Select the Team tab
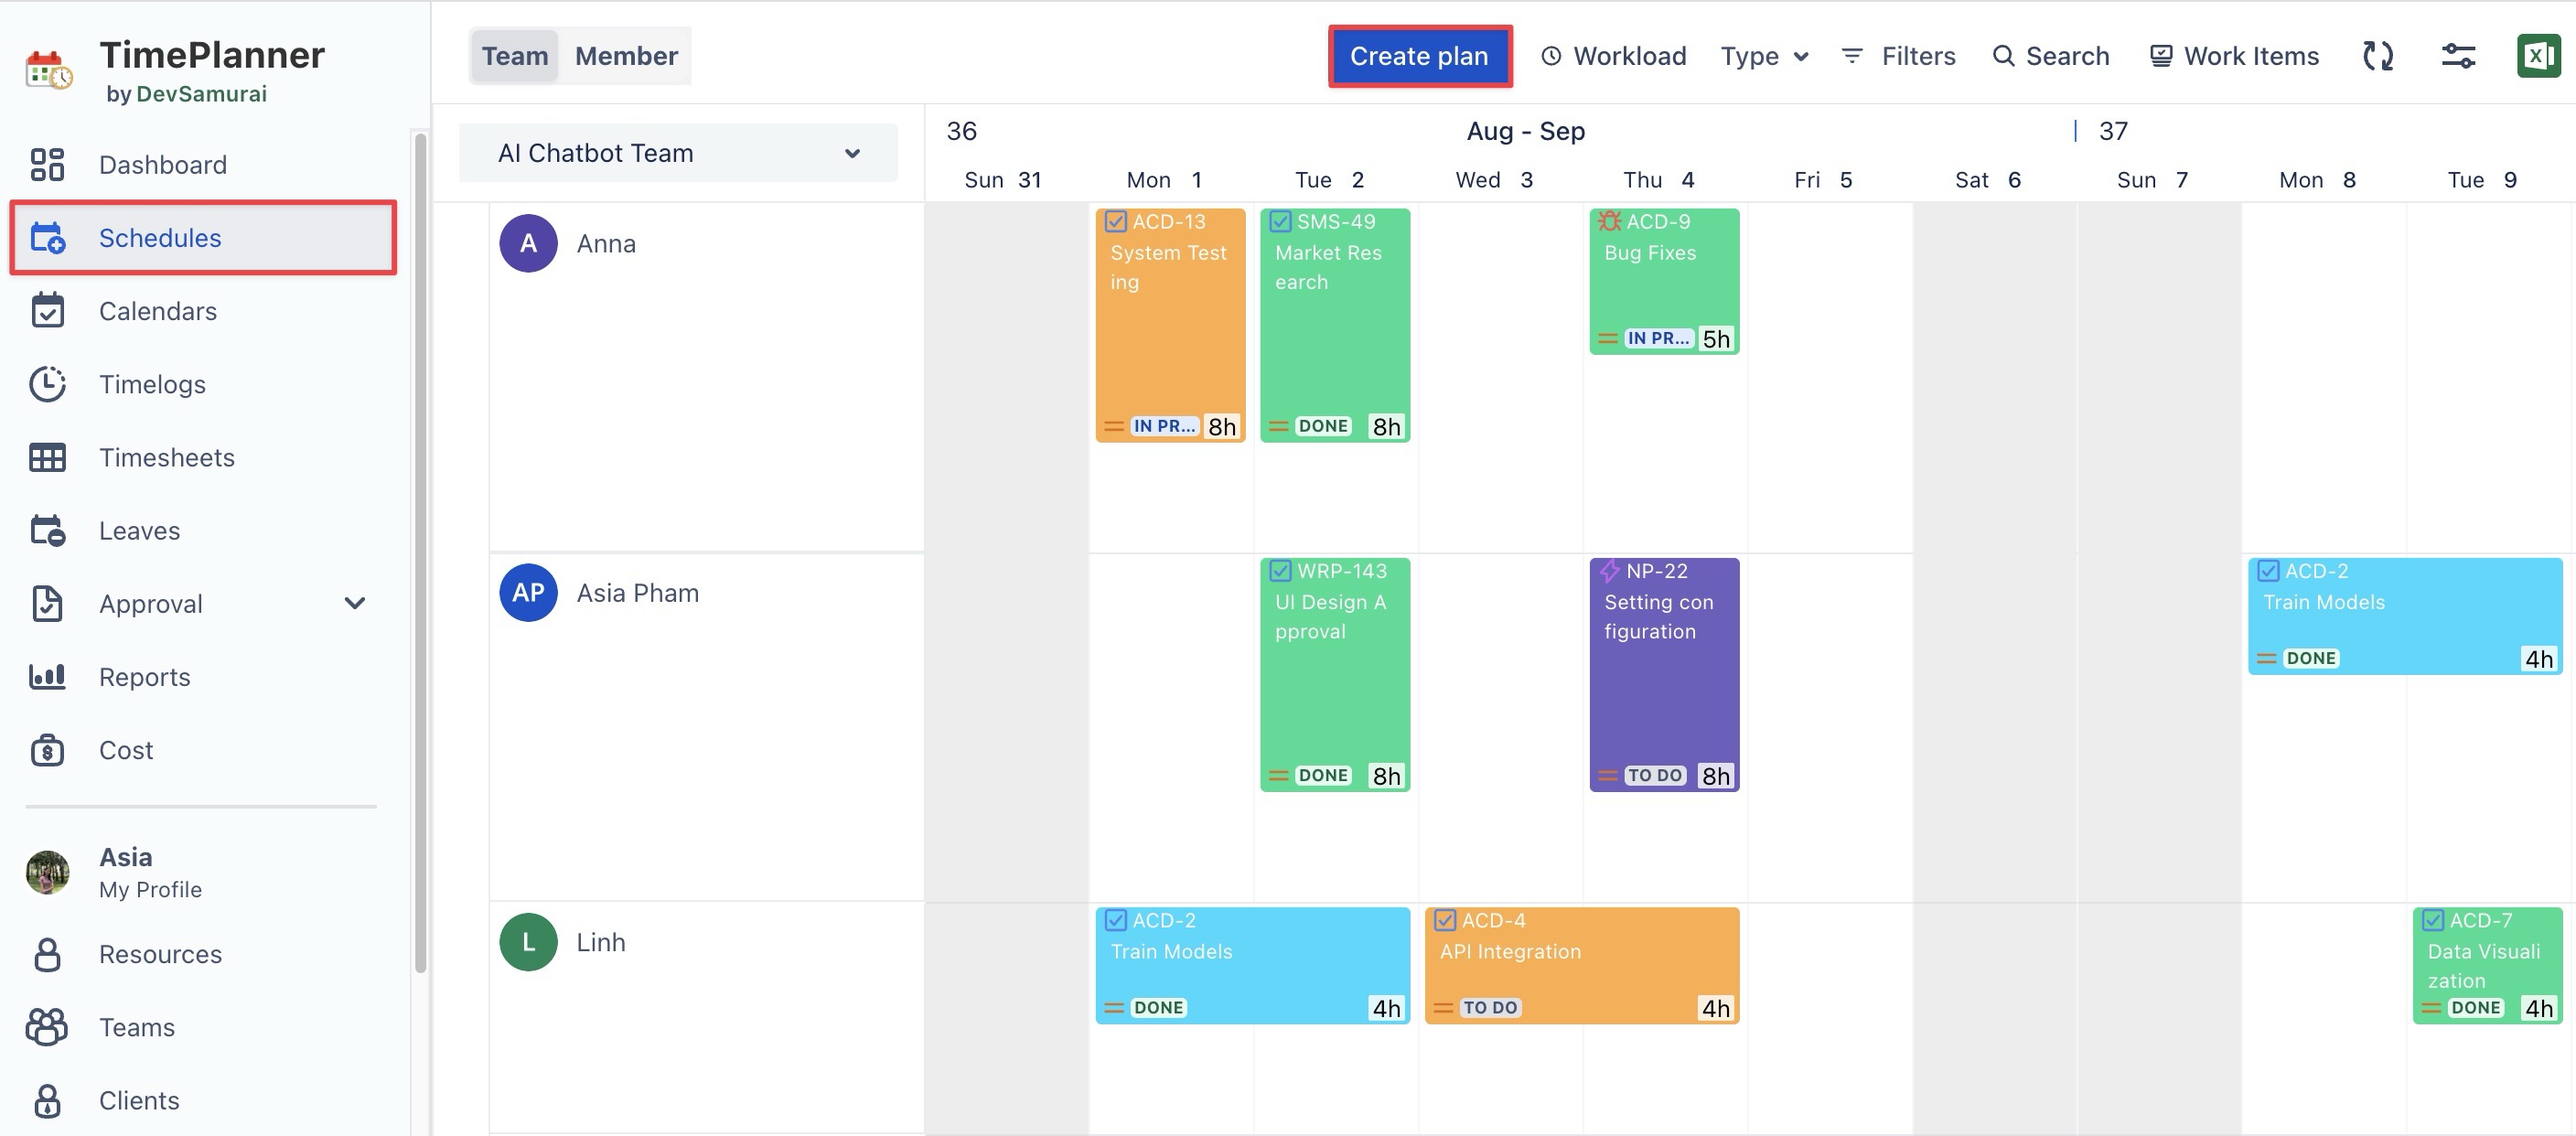The image size is (2576, 1136). pos(514,56)
